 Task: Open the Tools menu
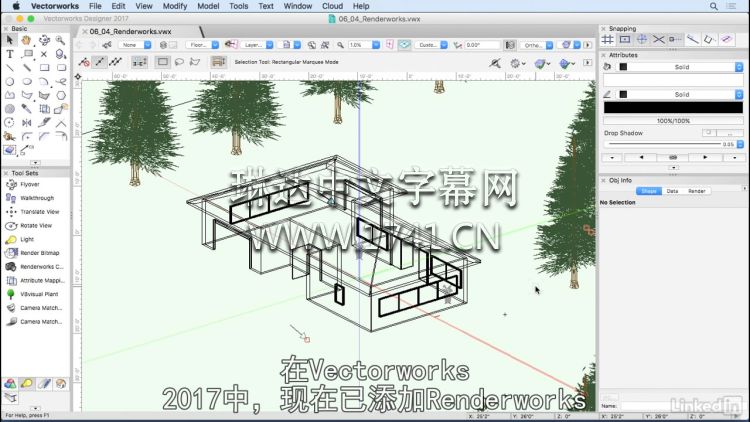tap(238, 6)
